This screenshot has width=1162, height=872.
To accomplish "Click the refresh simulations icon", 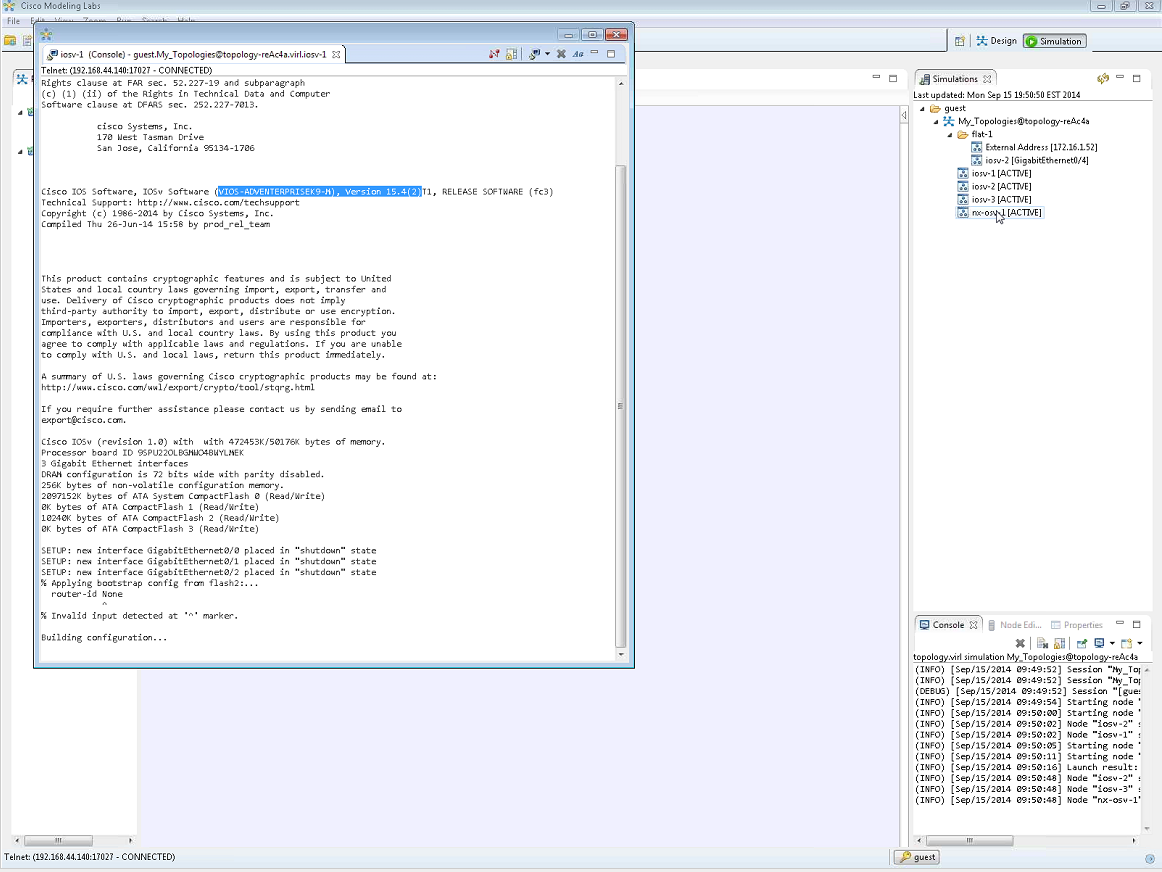I will (x=1103, y=79).
